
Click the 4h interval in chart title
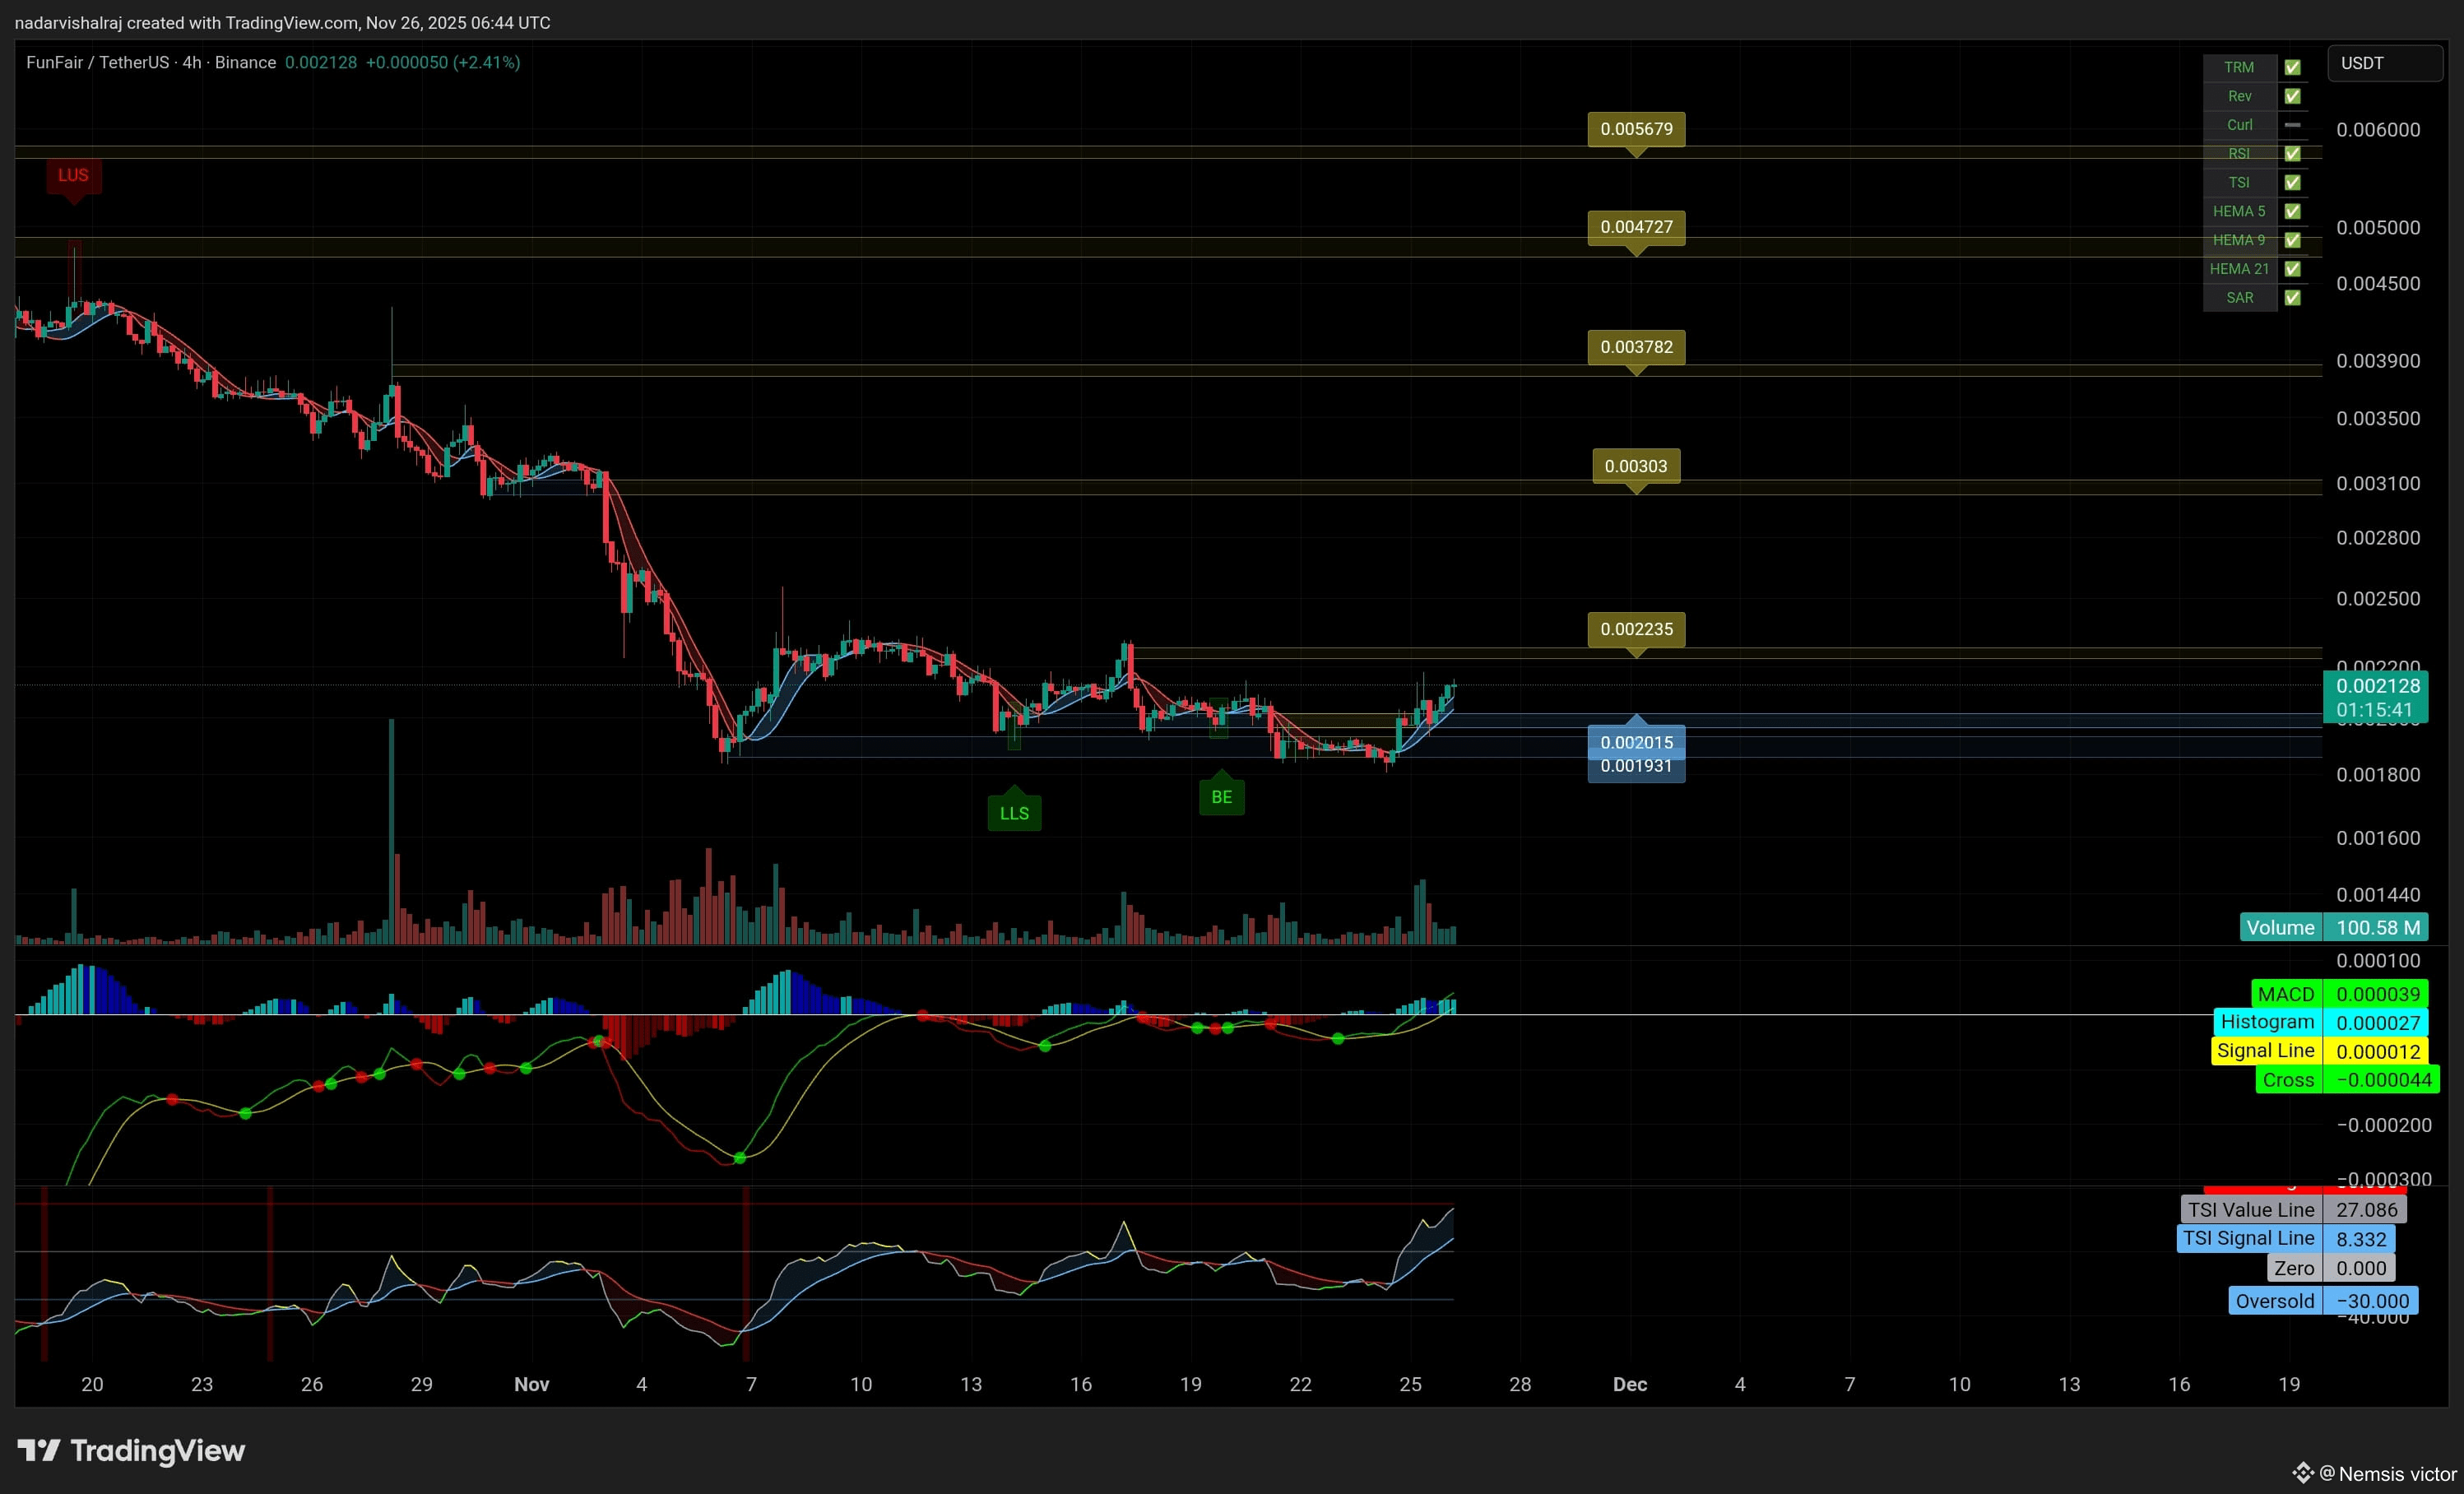pyautogui.click(x=192, y=62)
